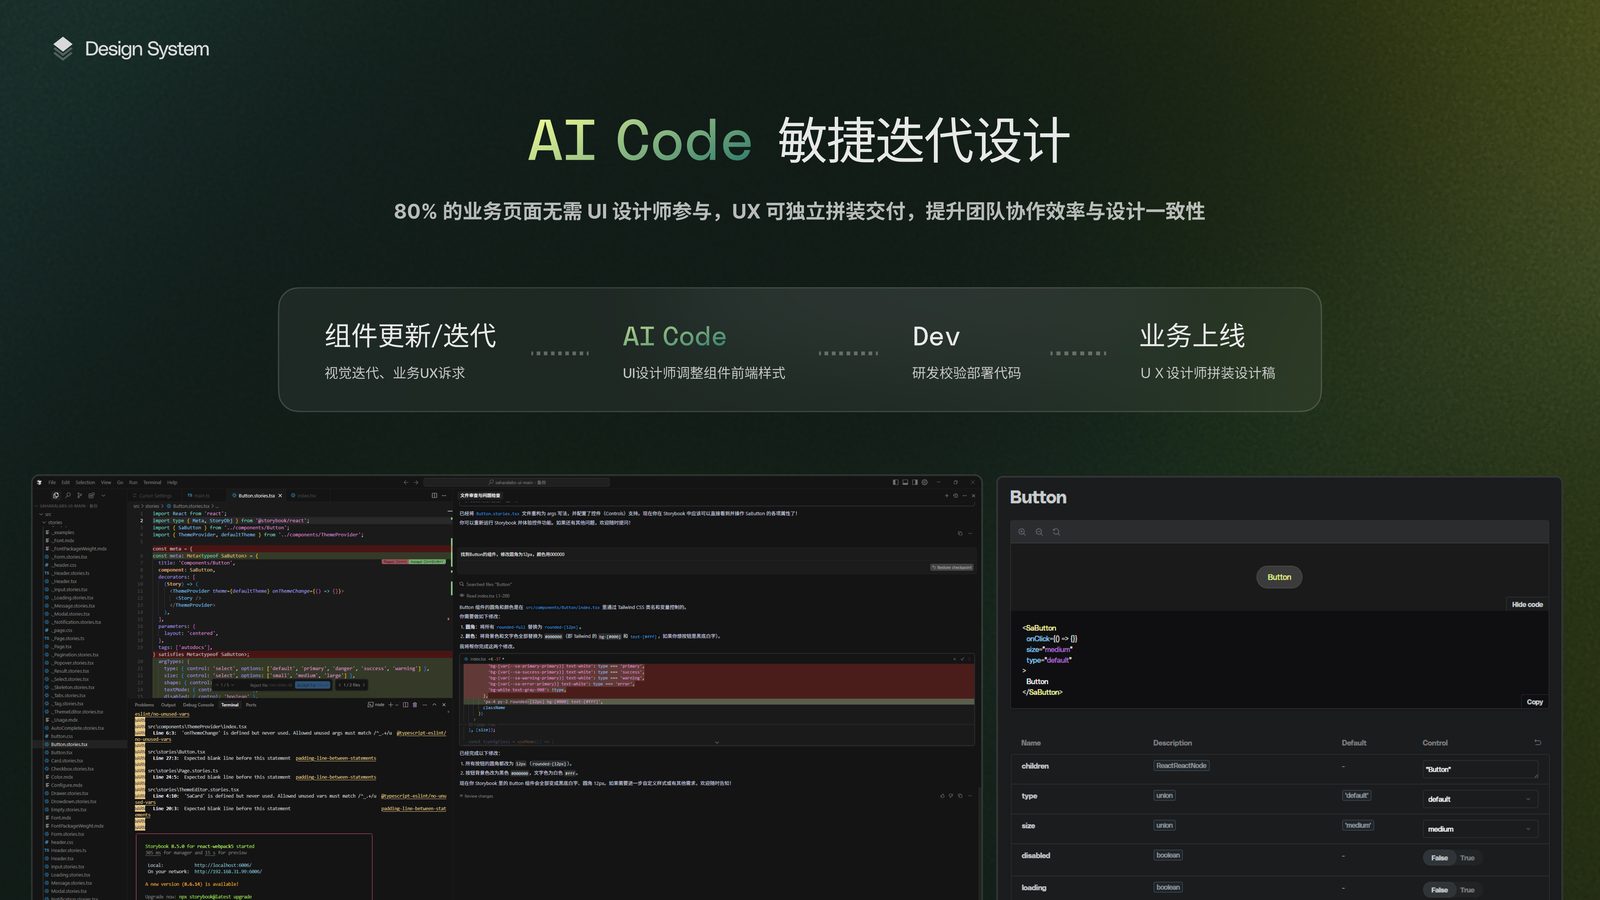Open the File menu in editor
Image resolution: width=1600 pixels, height=900 pixels.
(x=52, y=482)
